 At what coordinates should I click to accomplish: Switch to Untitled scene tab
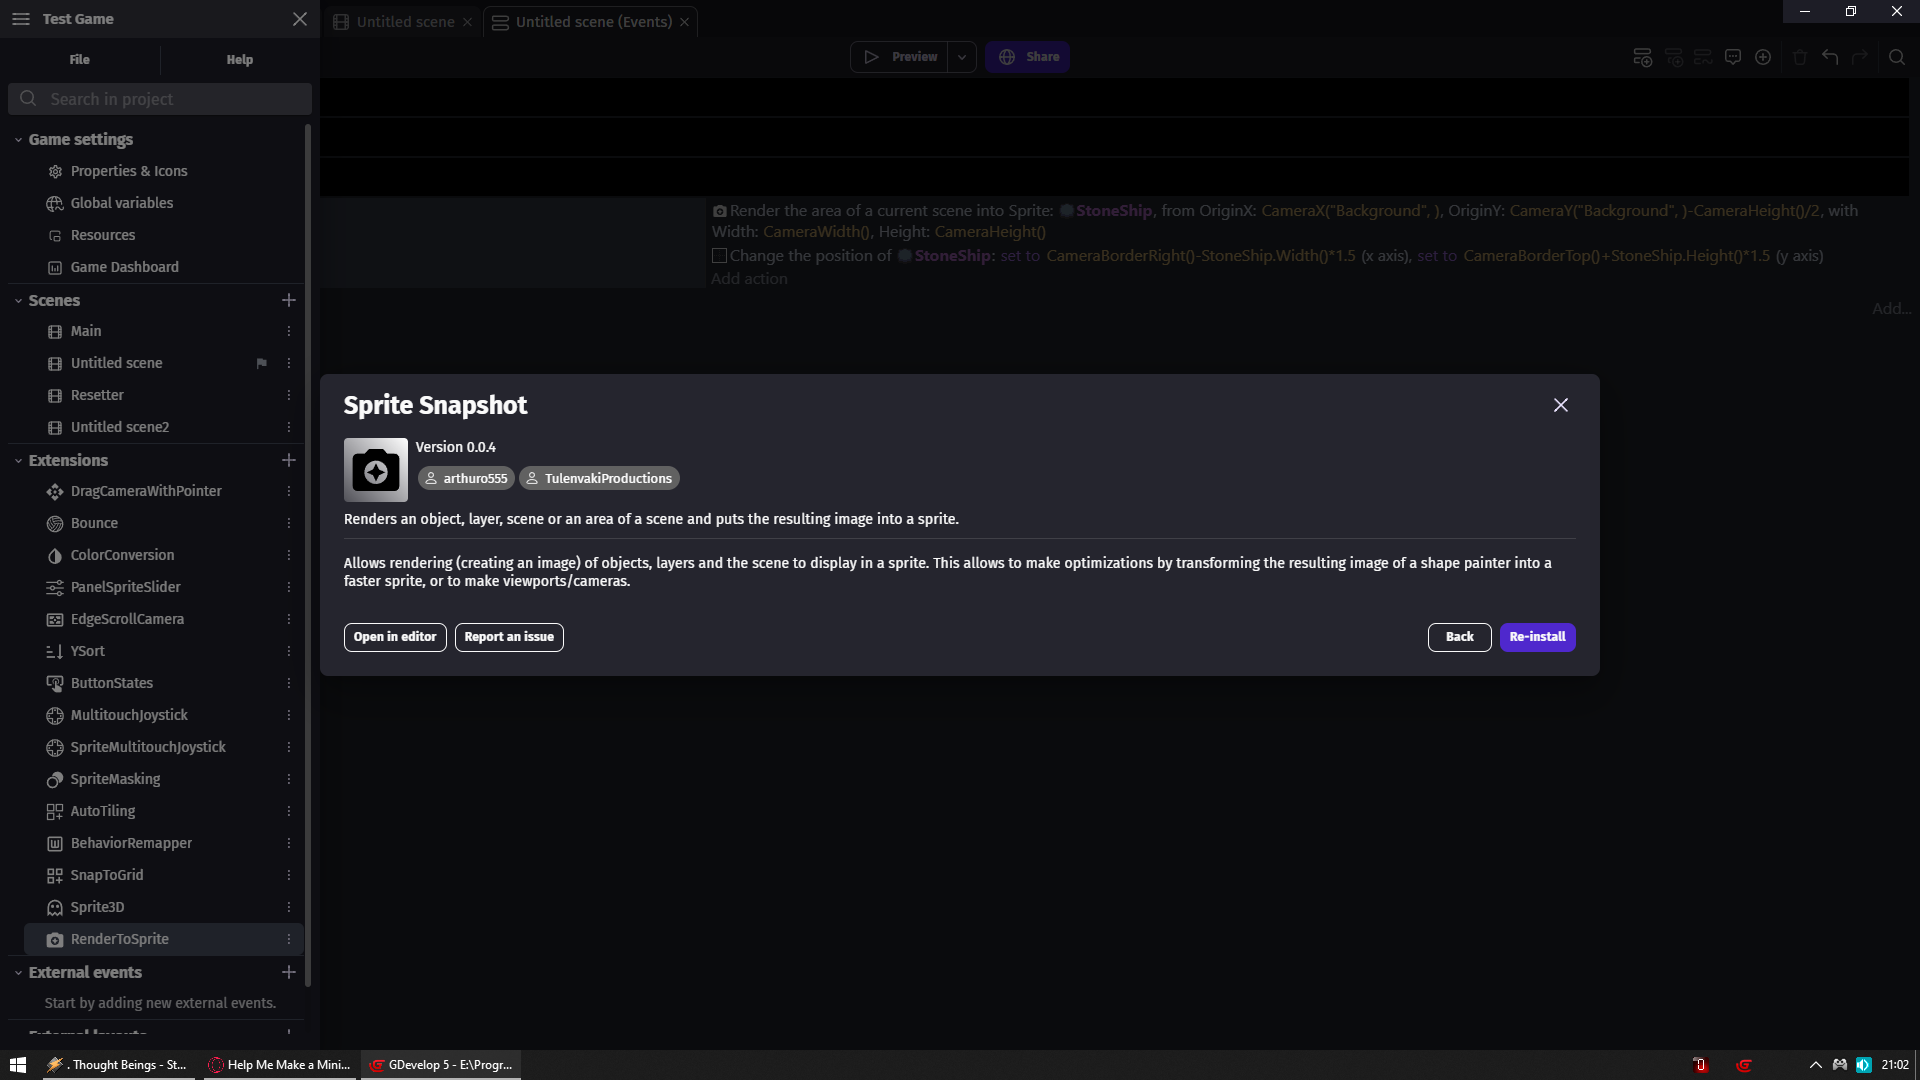pos(405,22)
